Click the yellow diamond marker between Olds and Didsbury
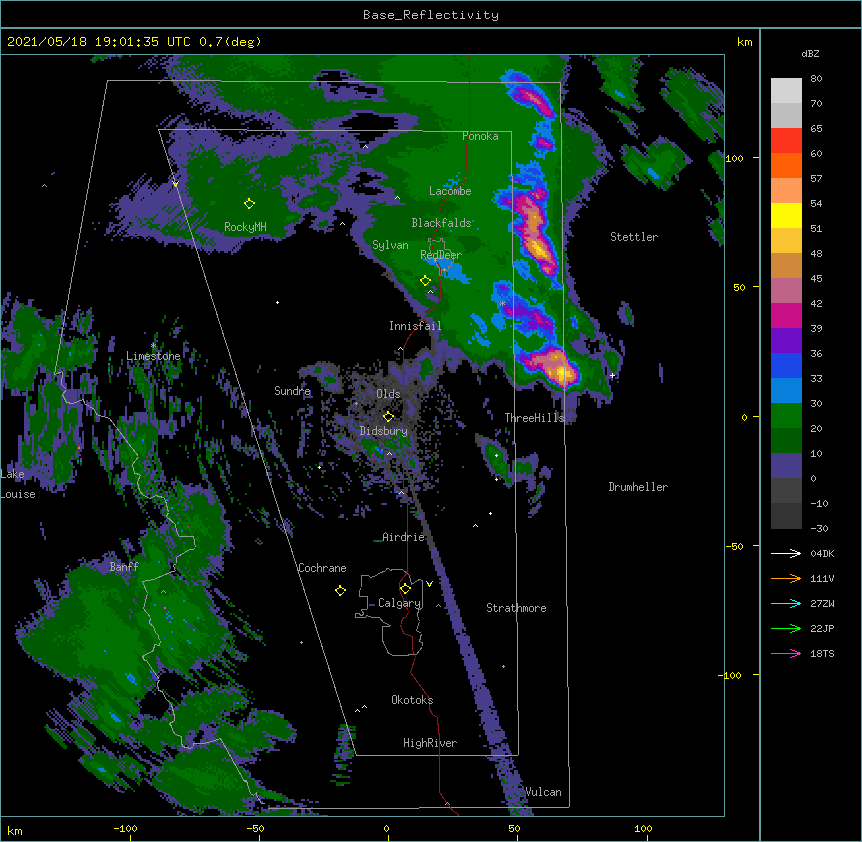862x842 pixels. [388, 417]
